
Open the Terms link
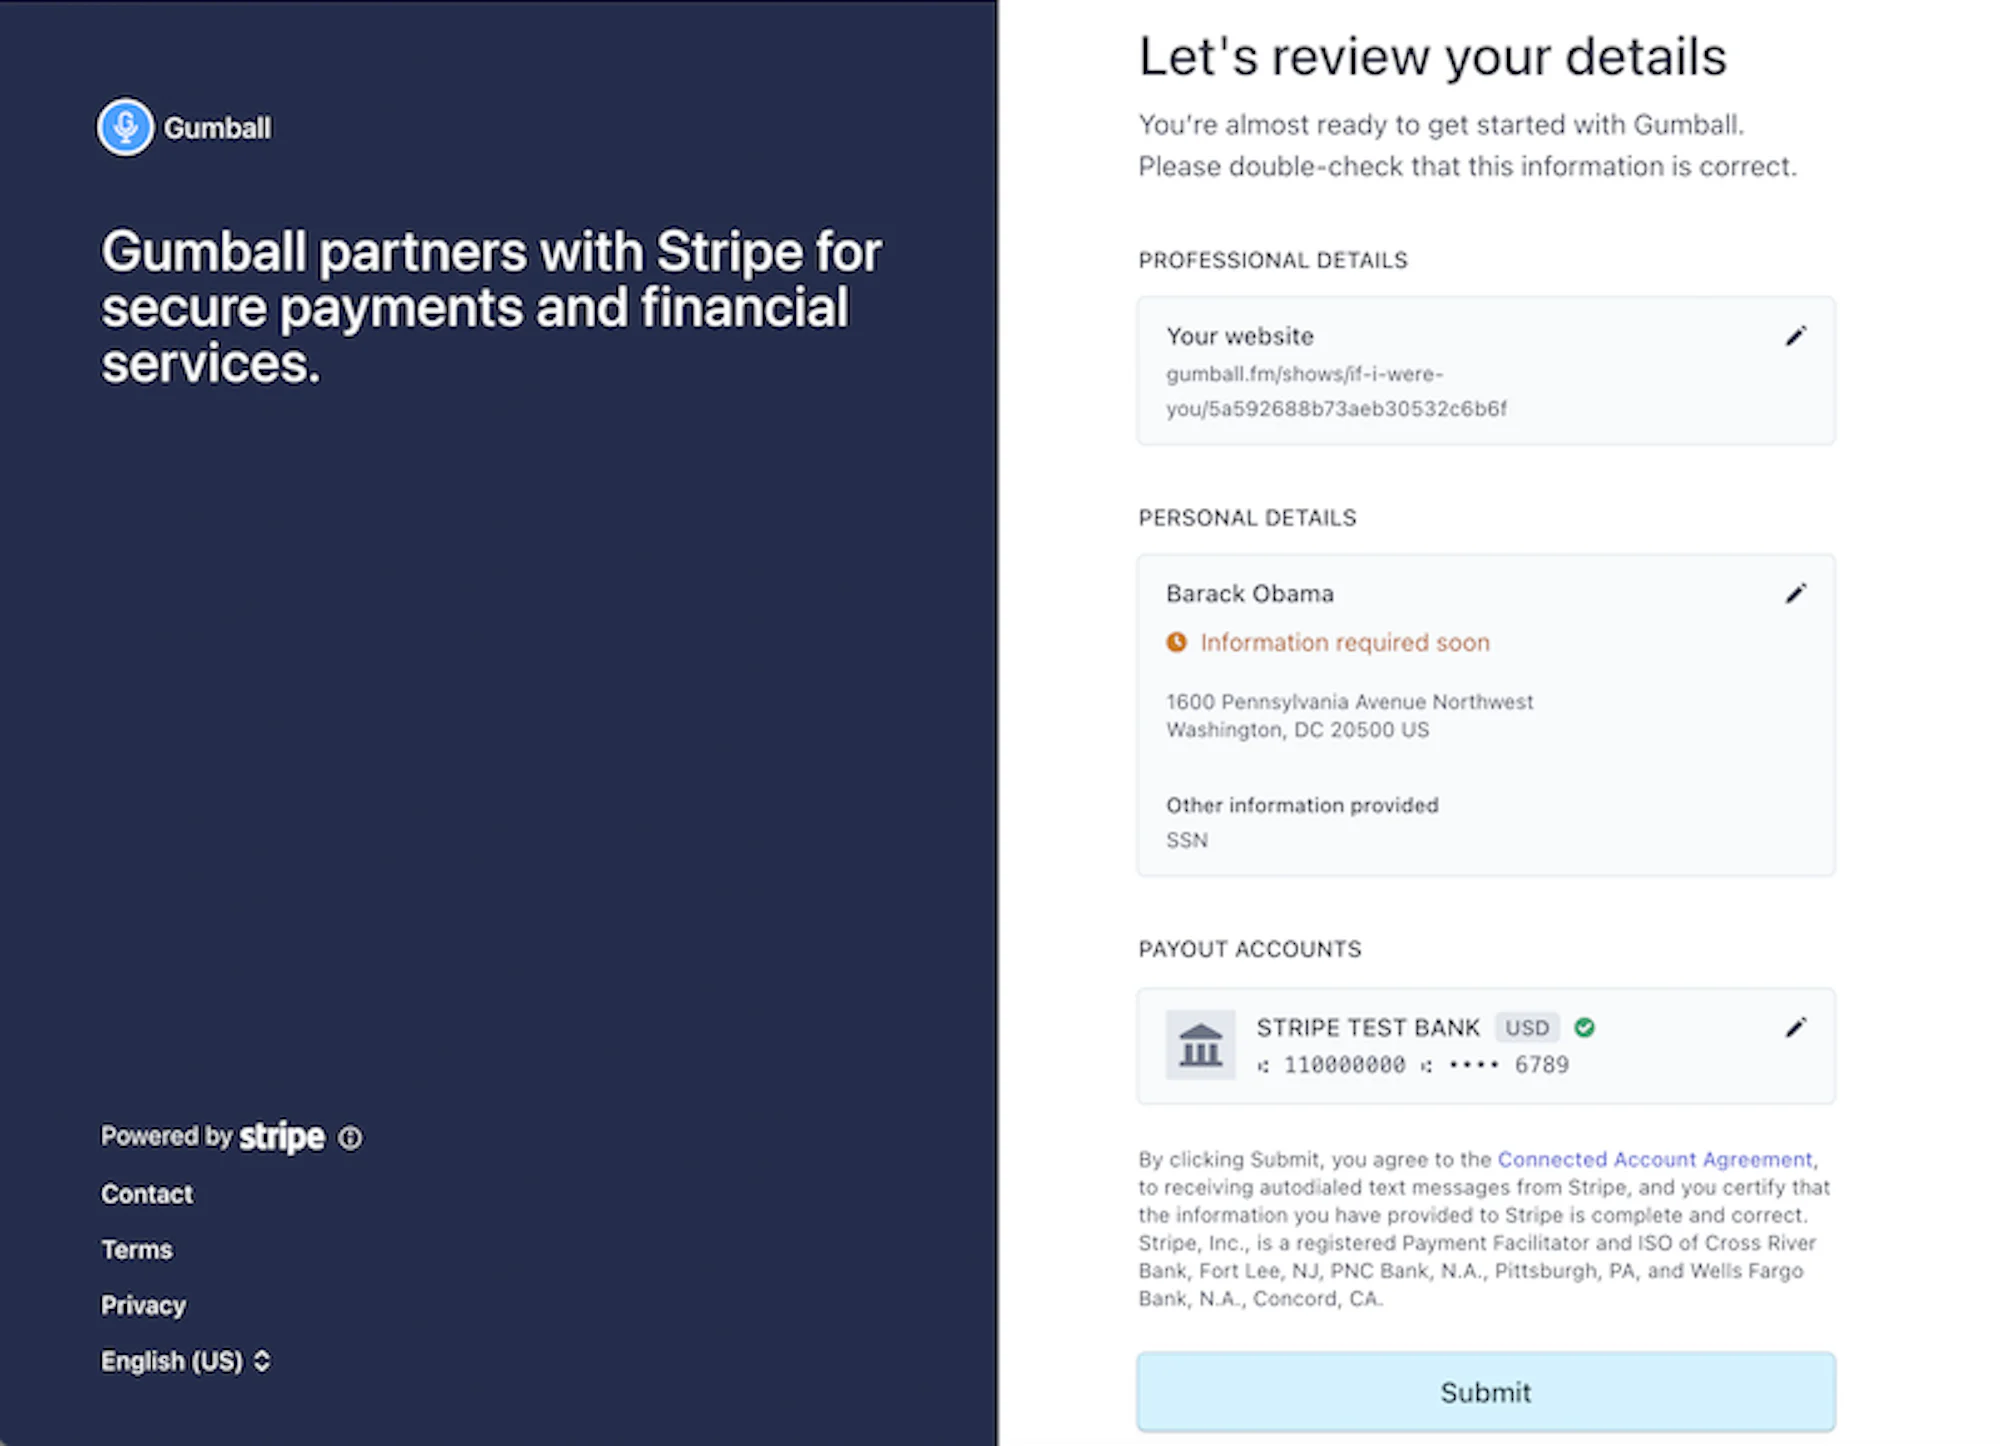point(137,1250)
